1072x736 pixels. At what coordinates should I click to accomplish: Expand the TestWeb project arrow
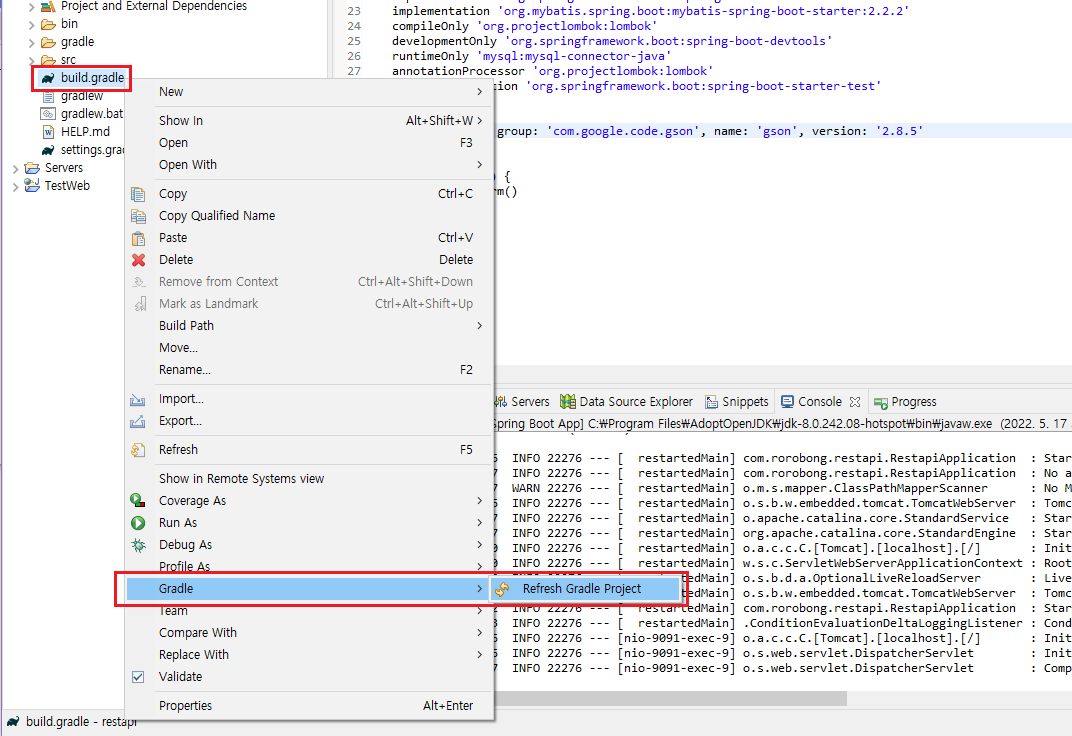click(x=15, y=186)
